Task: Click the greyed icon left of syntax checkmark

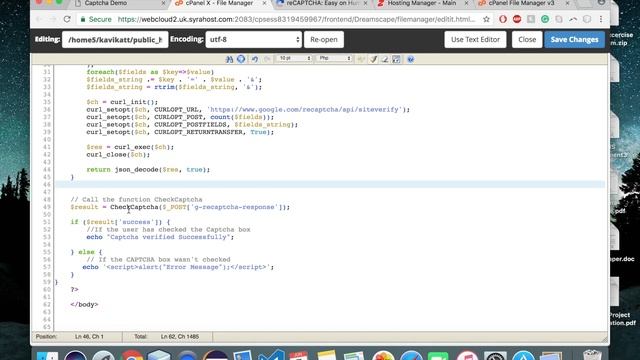Action: click(x=361, y=59)
